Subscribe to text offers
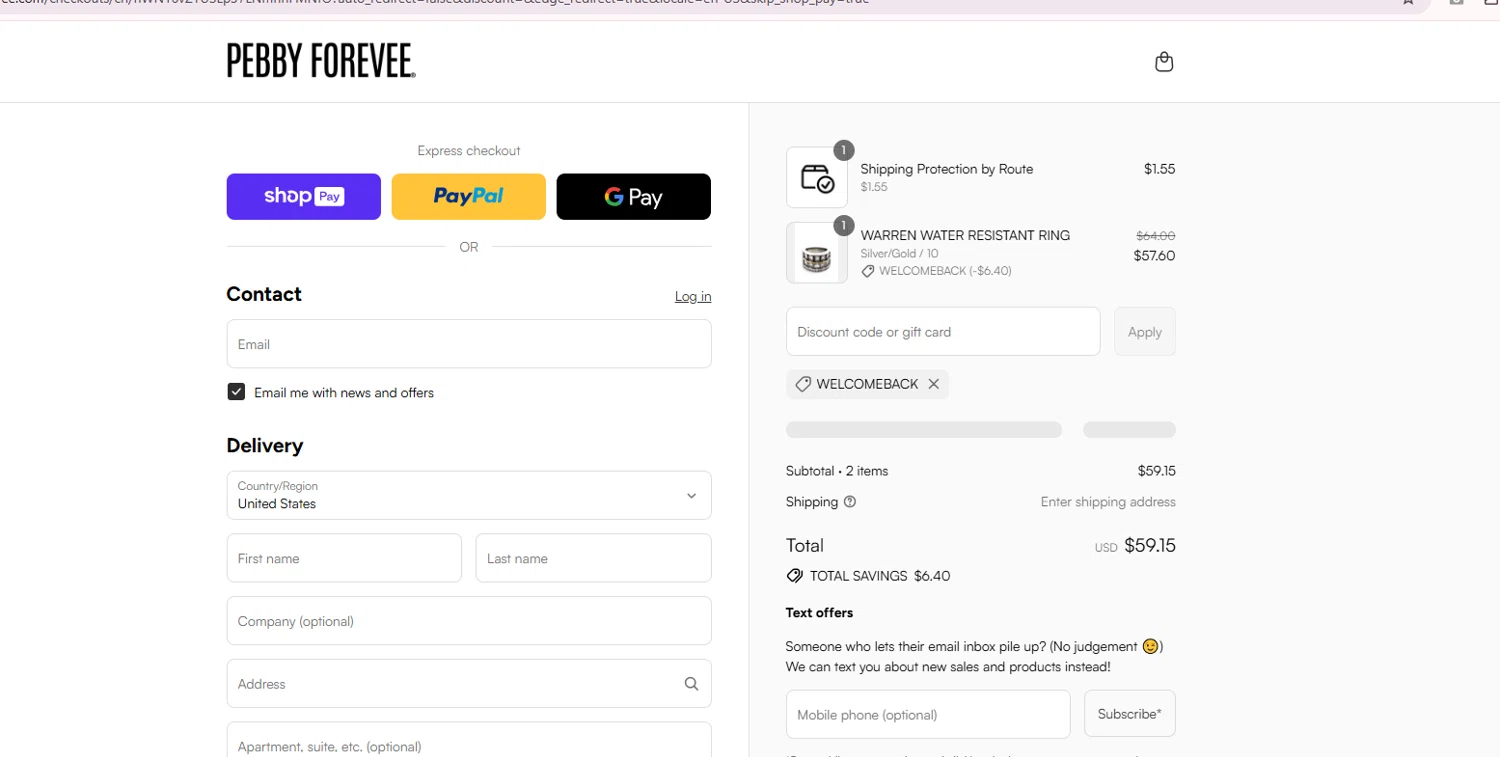The width and height of the screenshot is (1500, 757). click(1130, 714)
